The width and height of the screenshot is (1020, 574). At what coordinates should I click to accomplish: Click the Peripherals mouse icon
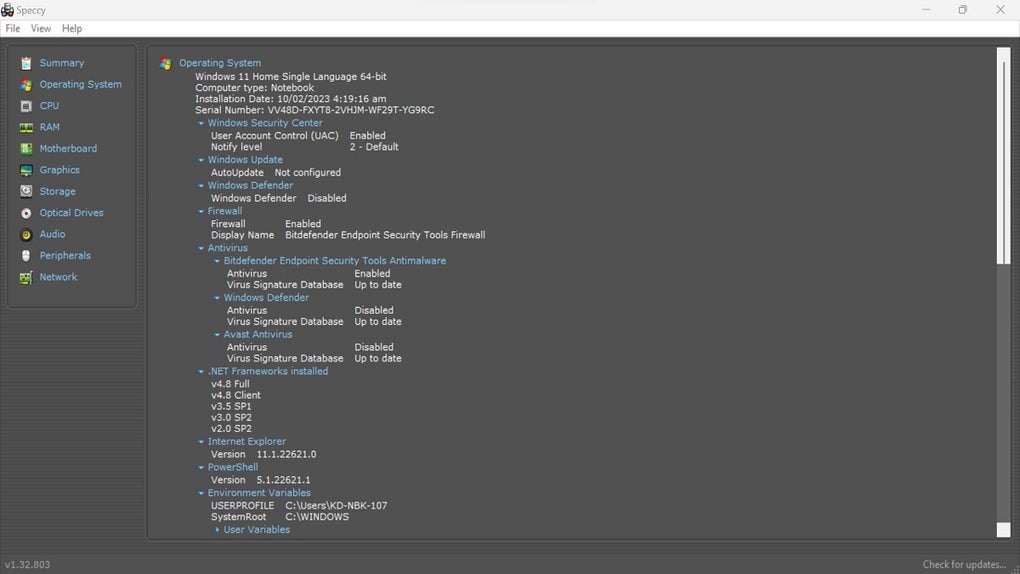pyautogui.click(x=26, y=256)
